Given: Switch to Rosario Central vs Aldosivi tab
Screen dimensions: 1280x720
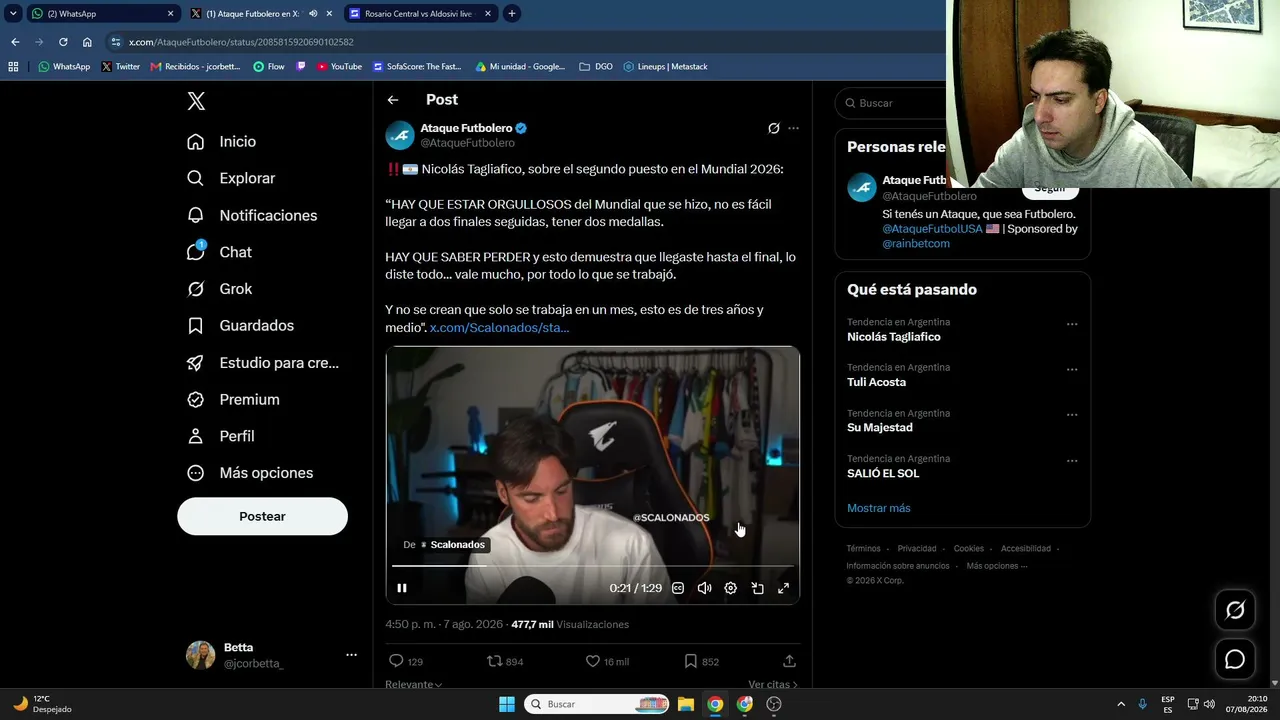Looking at the screenshot, I should (420, 14).
